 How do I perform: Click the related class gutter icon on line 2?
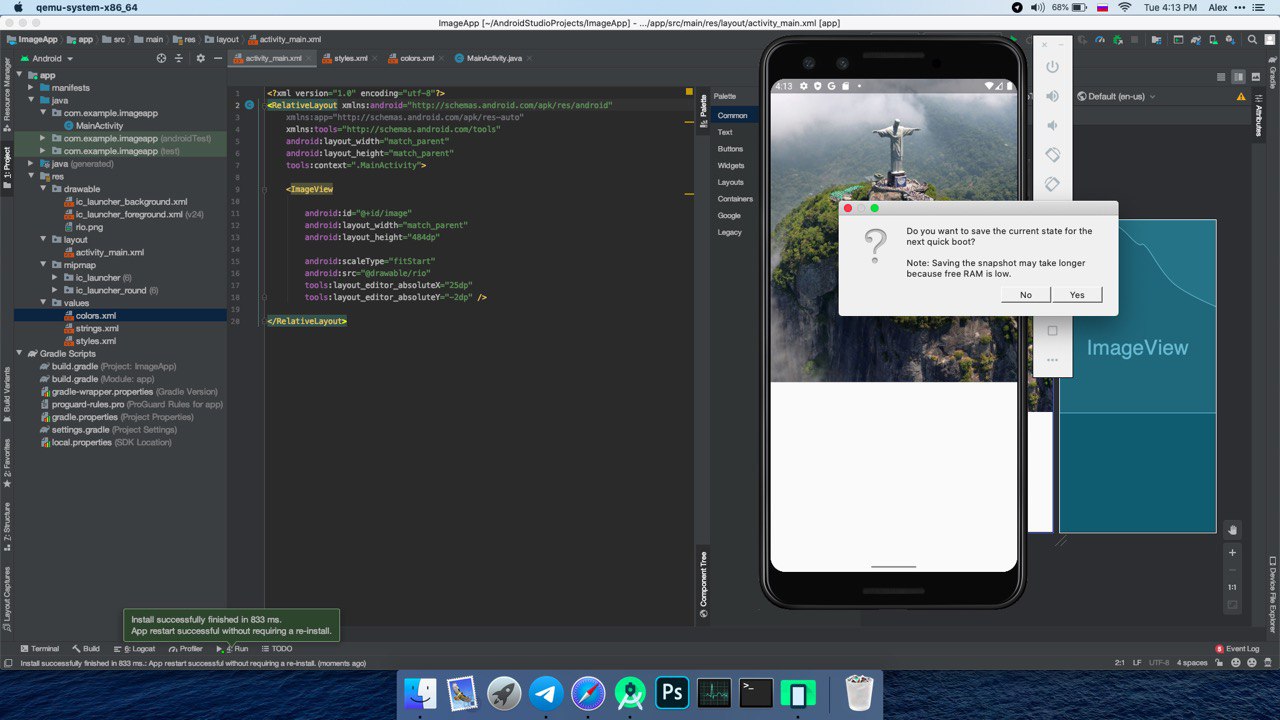coord(249,105)
